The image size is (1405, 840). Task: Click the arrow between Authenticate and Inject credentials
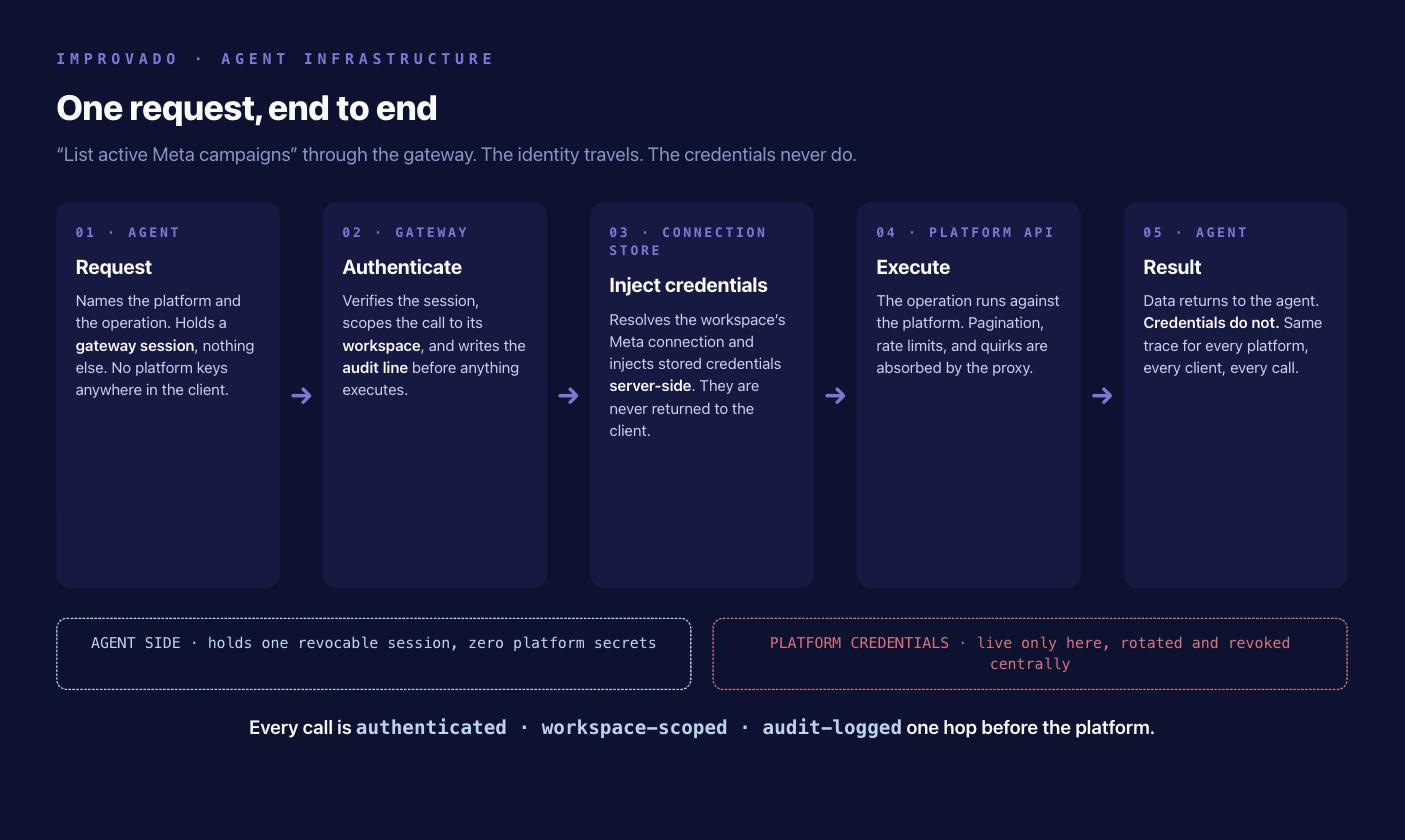[568, 396]
